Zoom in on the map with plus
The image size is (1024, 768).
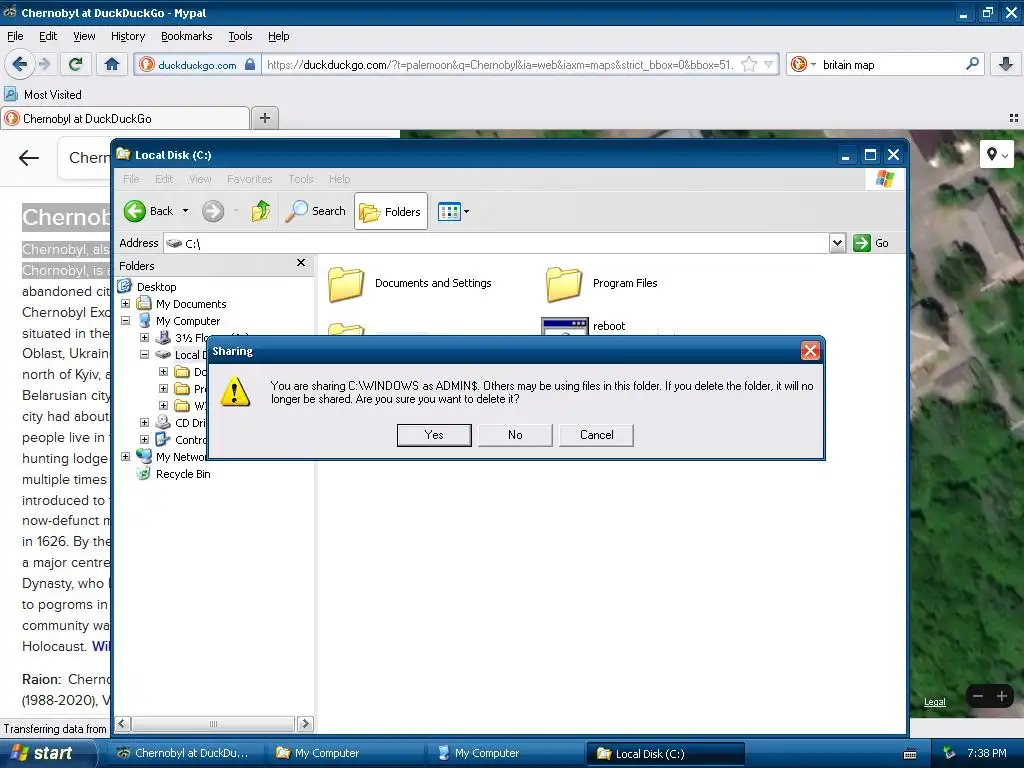[x=1001, y=696]
